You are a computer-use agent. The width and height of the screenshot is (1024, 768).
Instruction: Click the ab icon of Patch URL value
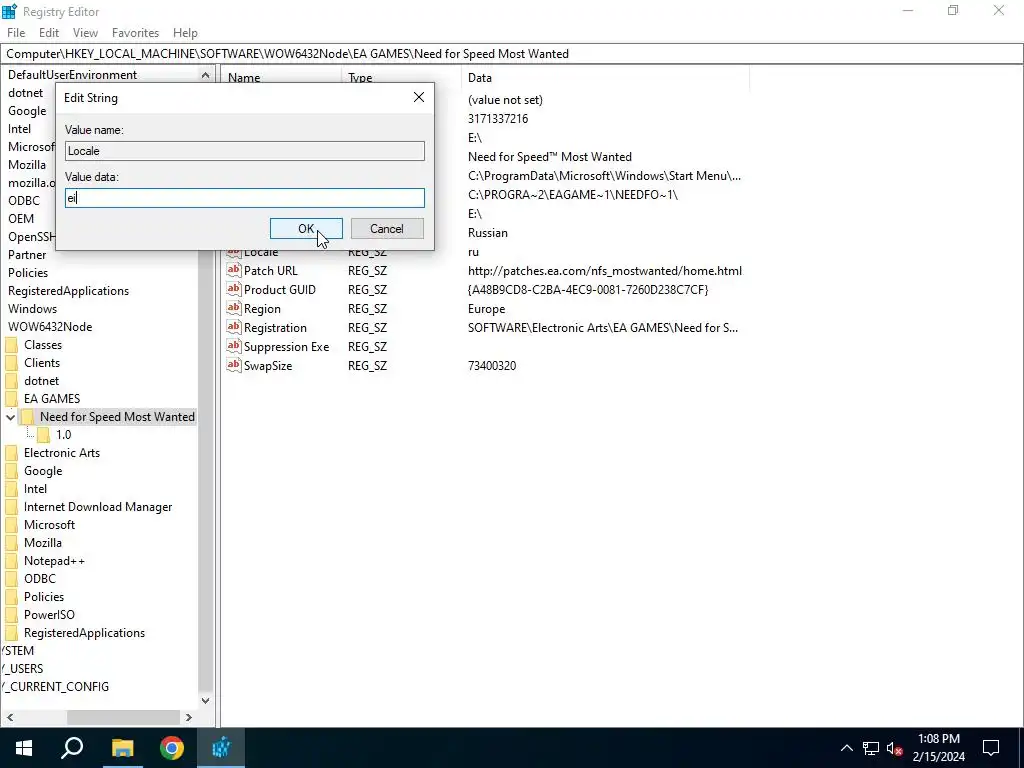point(234,270)
